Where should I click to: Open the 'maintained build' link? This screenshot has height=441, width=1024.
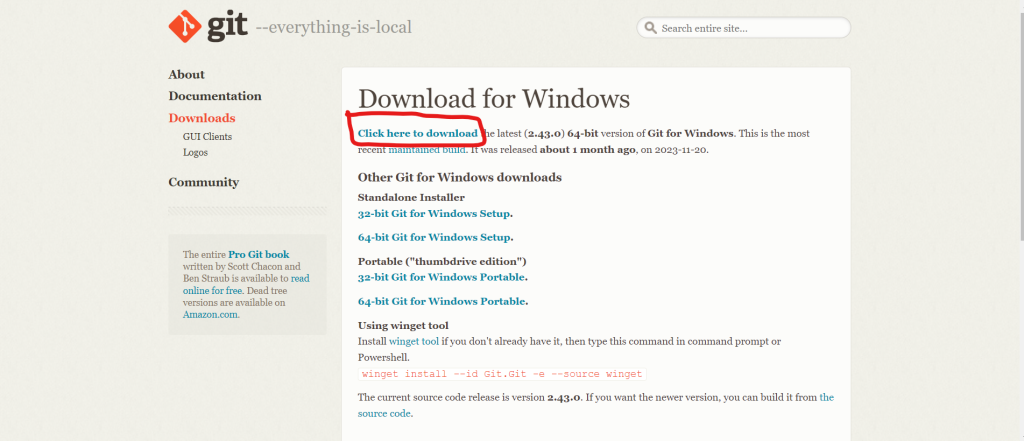425,149
